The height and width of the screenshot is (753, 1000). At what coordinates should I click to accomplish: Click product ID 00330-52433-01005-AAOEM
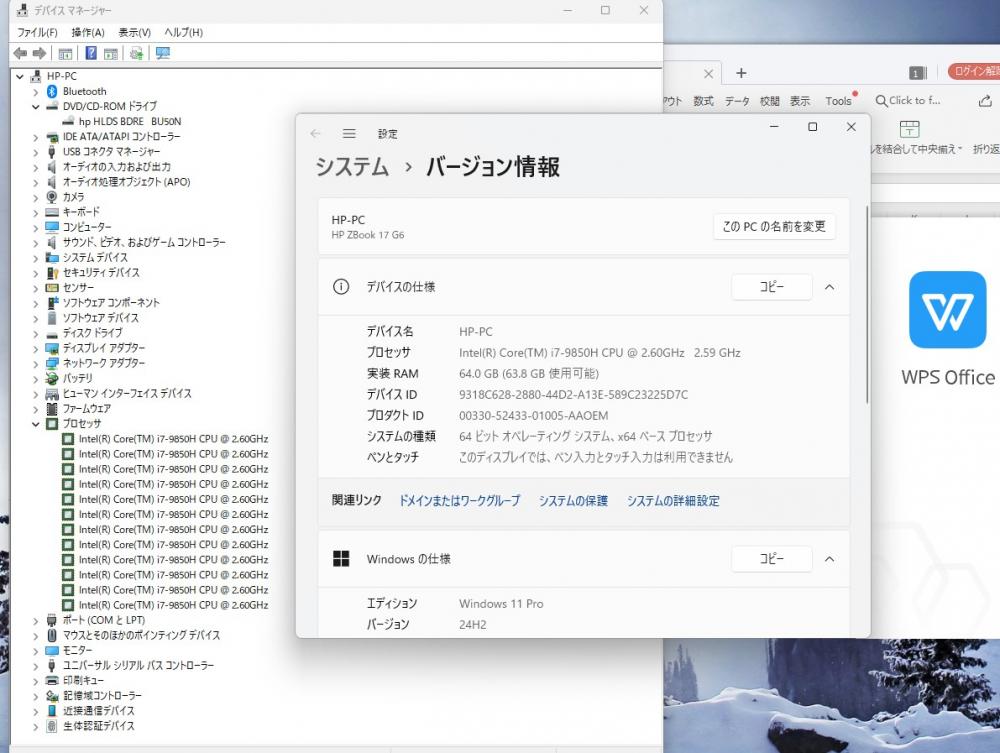tap(534, 416)
